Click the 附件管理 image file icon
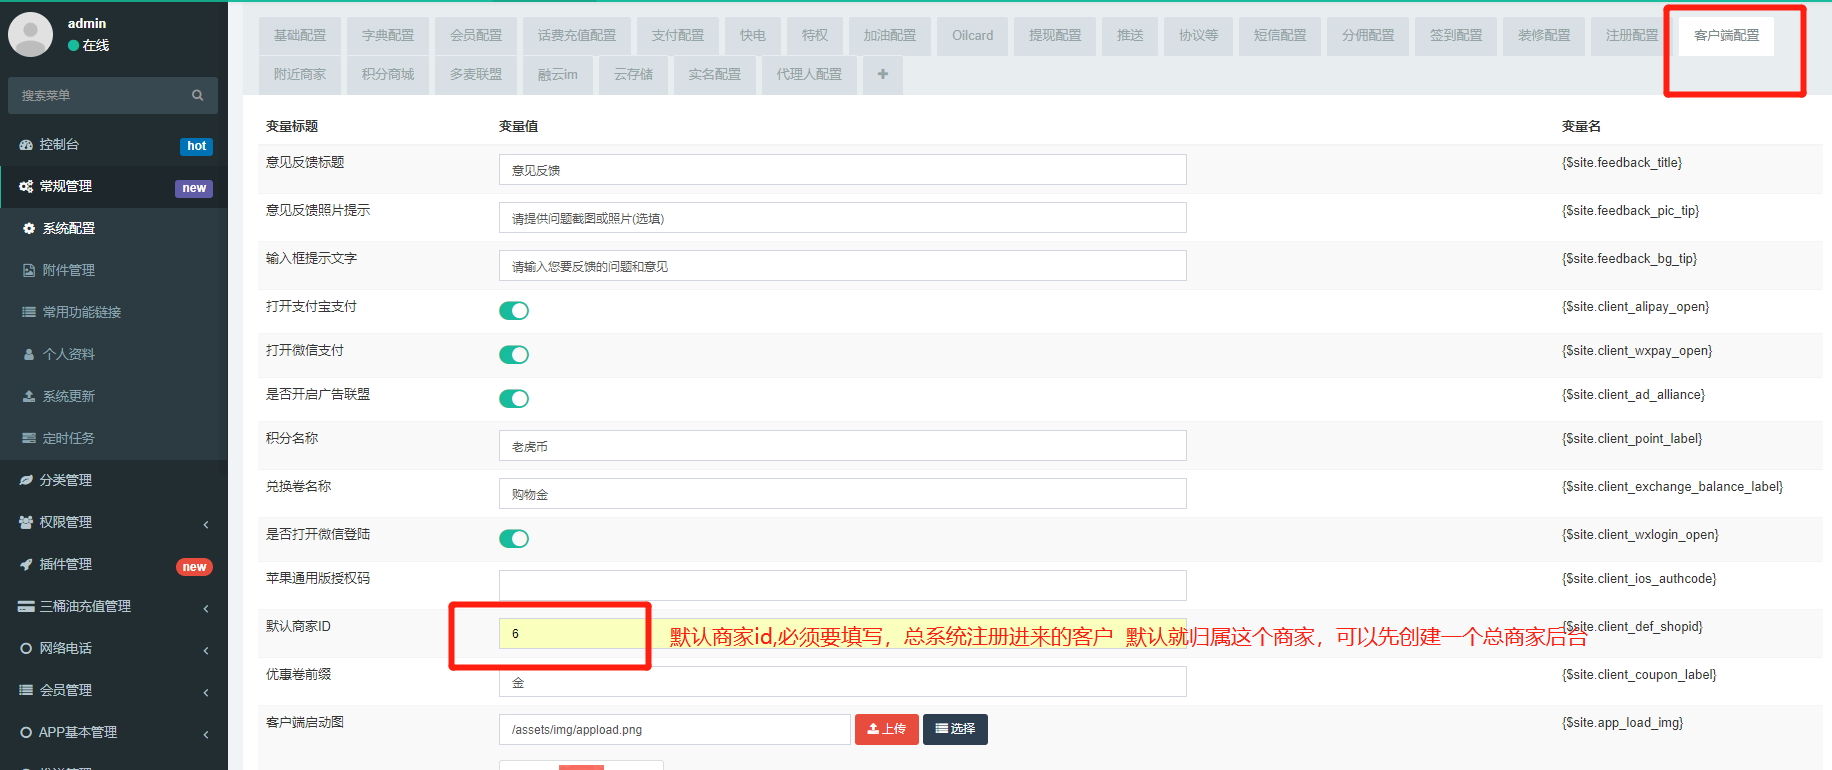The height and width of the screenshot is (770, 1832). [29, 271]
